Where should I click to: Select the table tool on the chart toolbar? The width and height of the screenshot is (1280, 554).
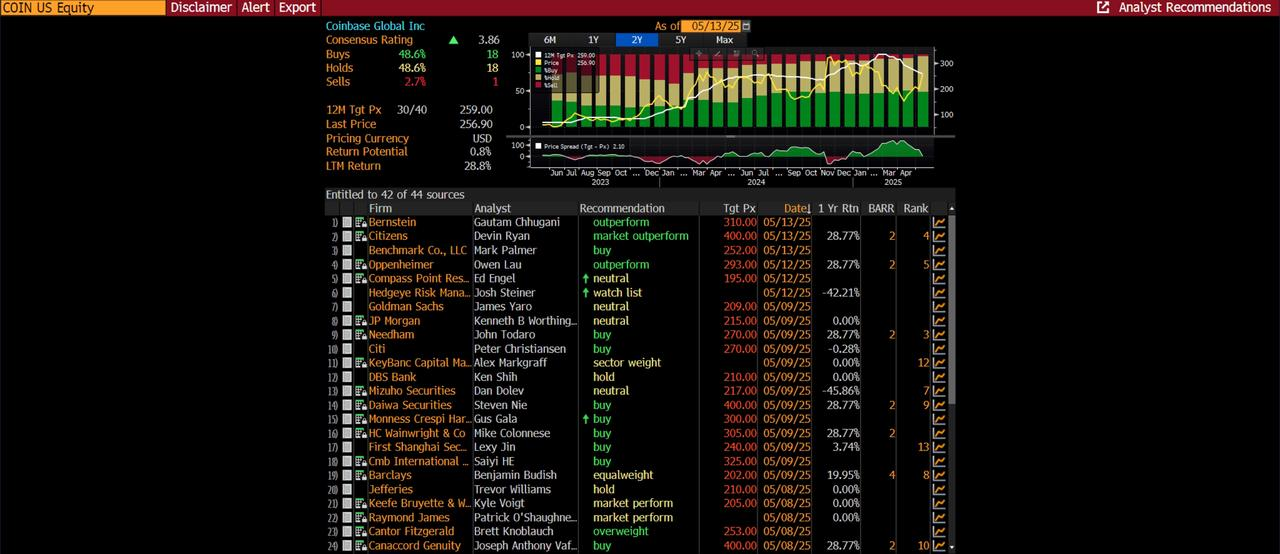click(736, 53)
